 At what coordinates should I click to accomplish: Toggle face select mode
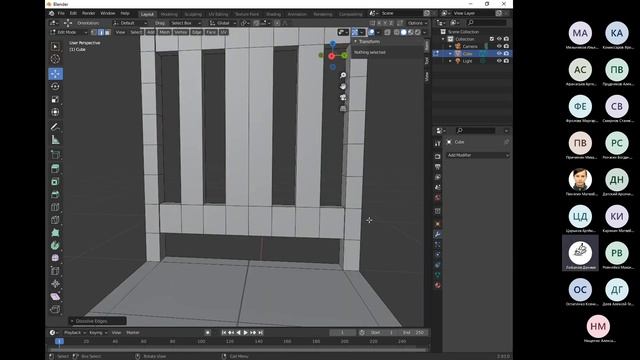click(107, 32)
